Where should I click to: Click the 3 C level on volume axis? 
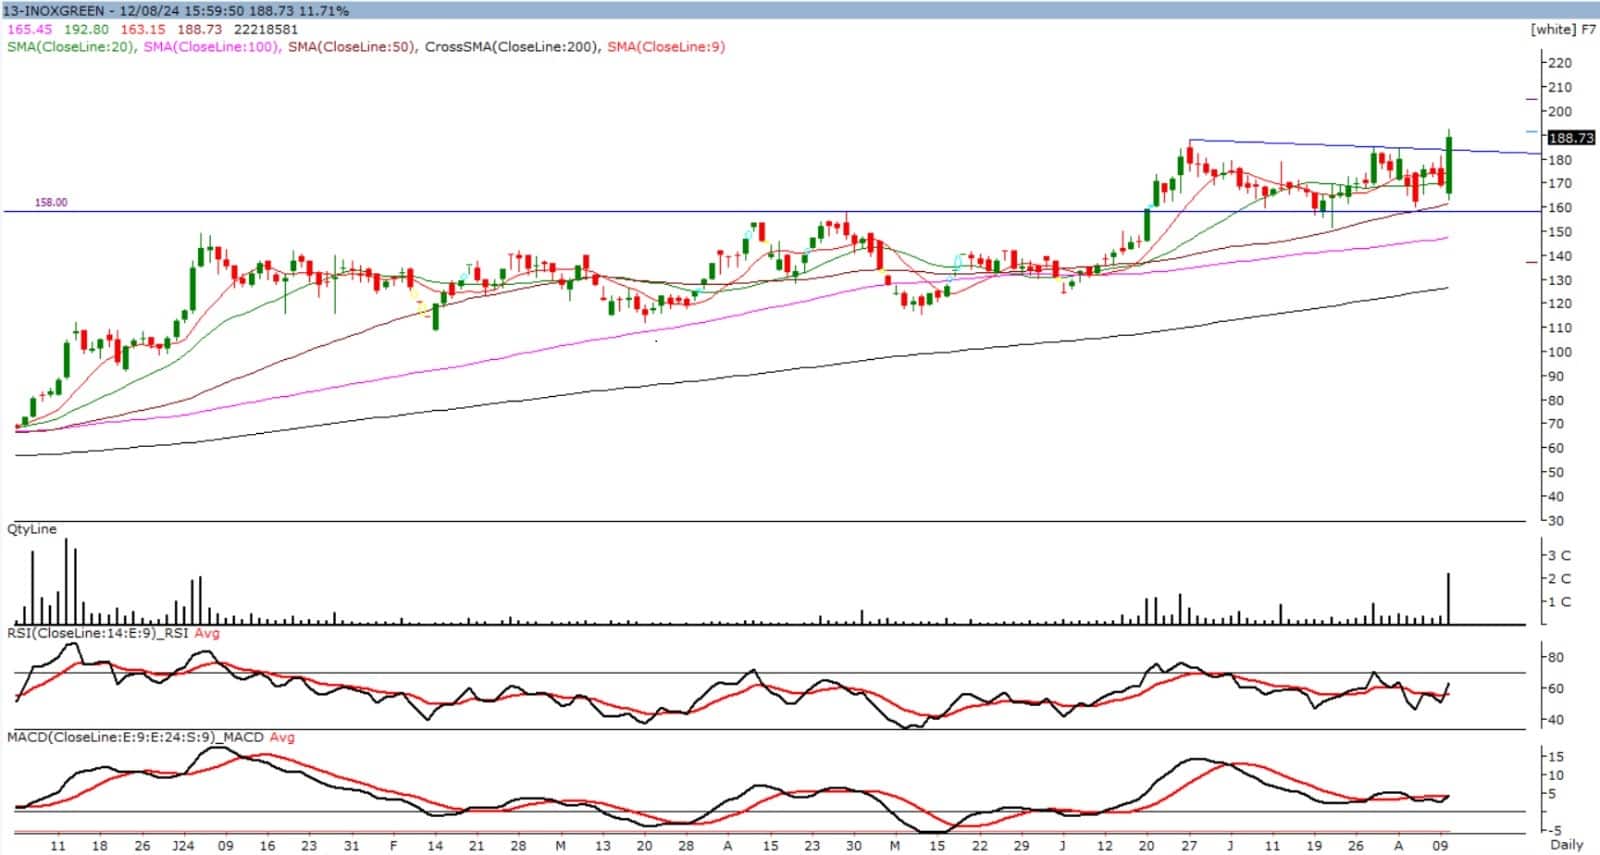(1558, 555)
